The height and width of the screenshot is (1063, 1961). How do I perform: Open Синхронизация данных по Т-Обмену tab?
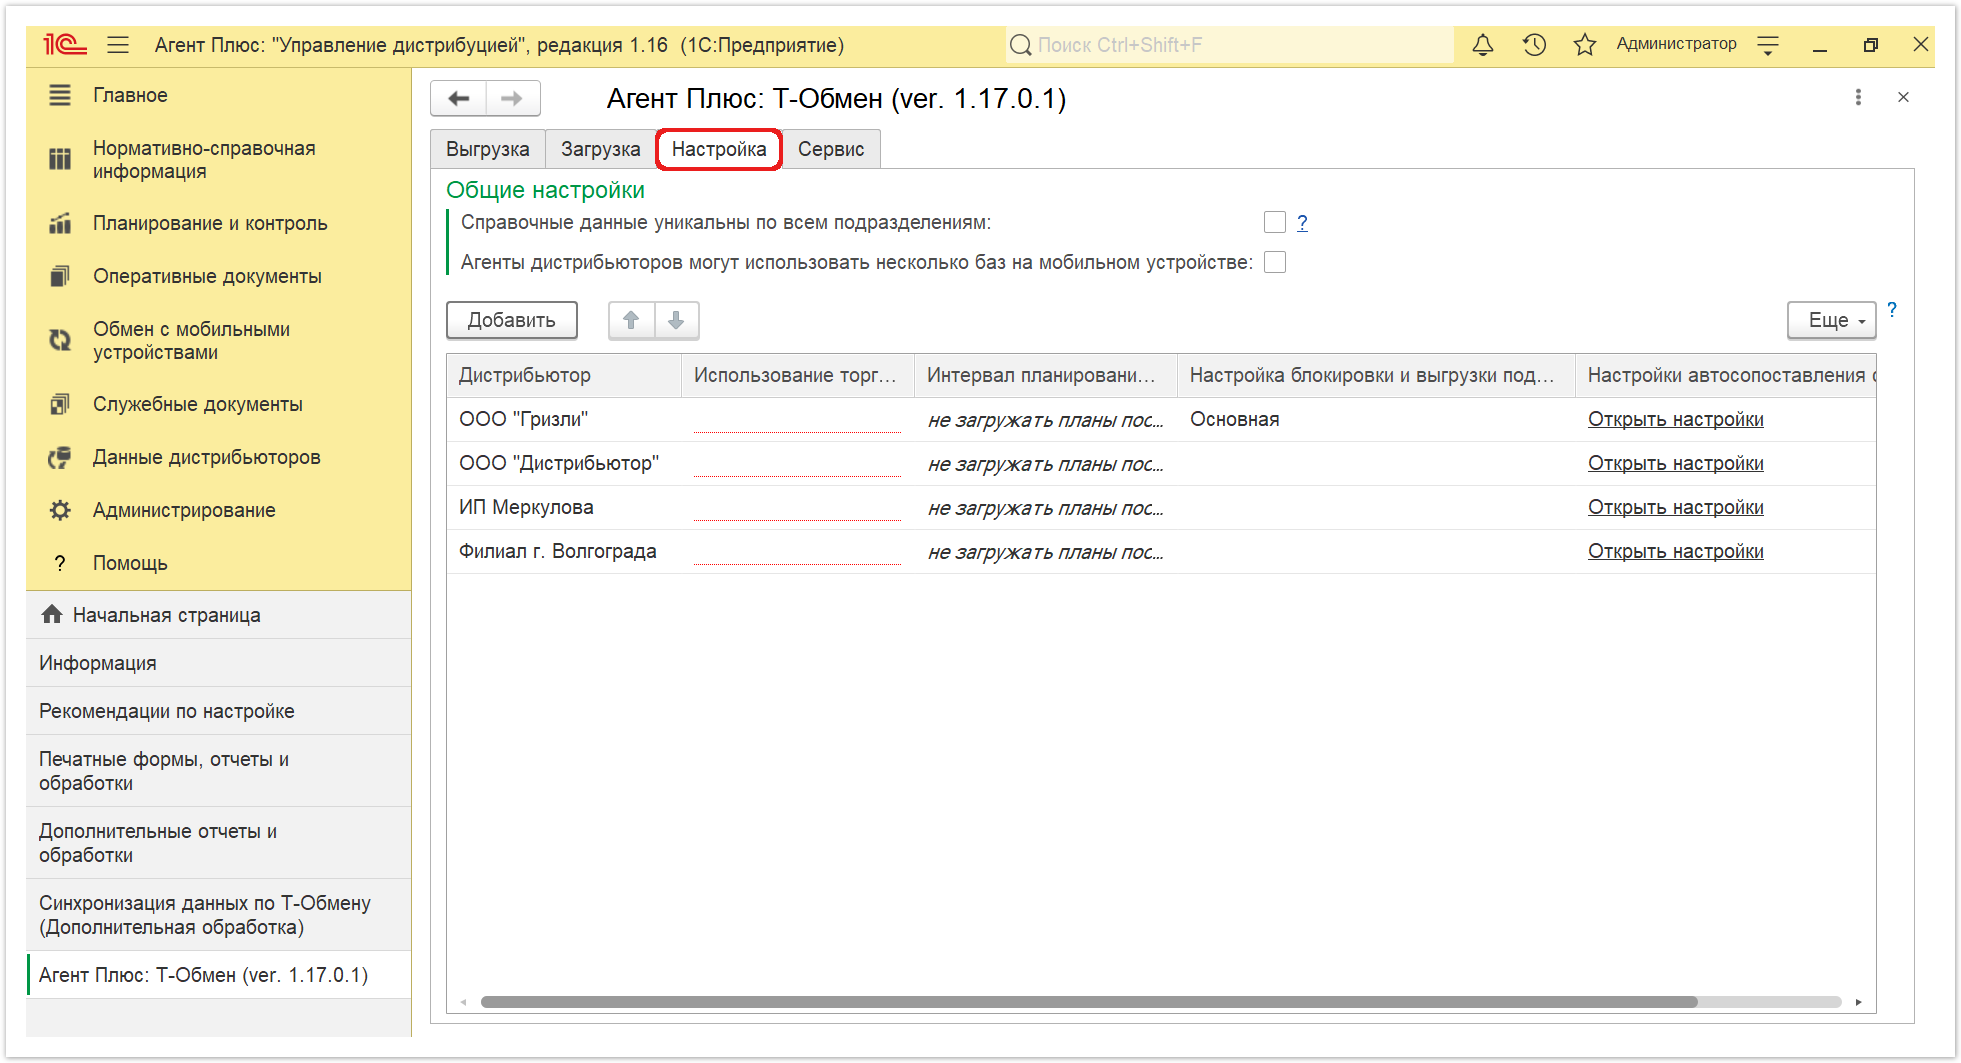219,915
